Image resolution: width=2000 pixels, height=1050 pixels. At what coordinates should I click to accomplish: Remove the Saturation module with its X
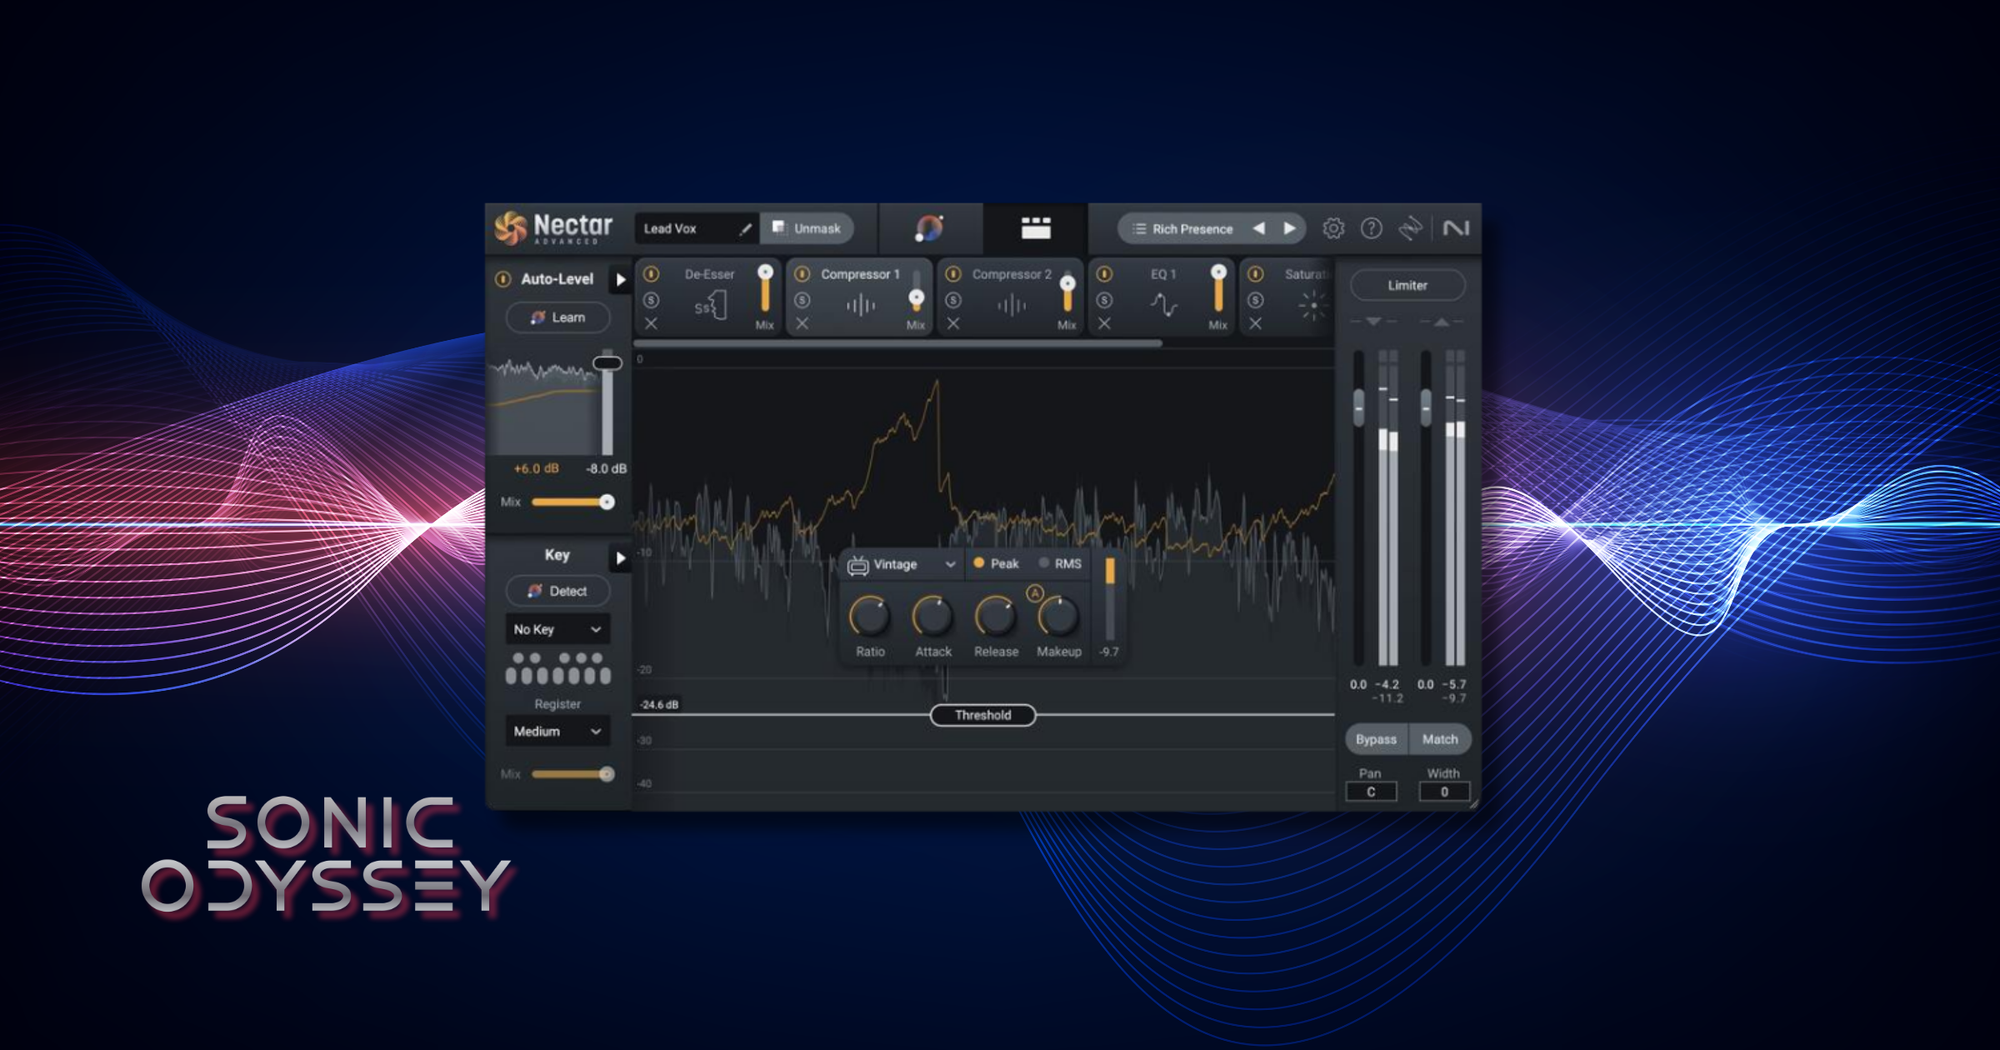tap(1255, 324)
